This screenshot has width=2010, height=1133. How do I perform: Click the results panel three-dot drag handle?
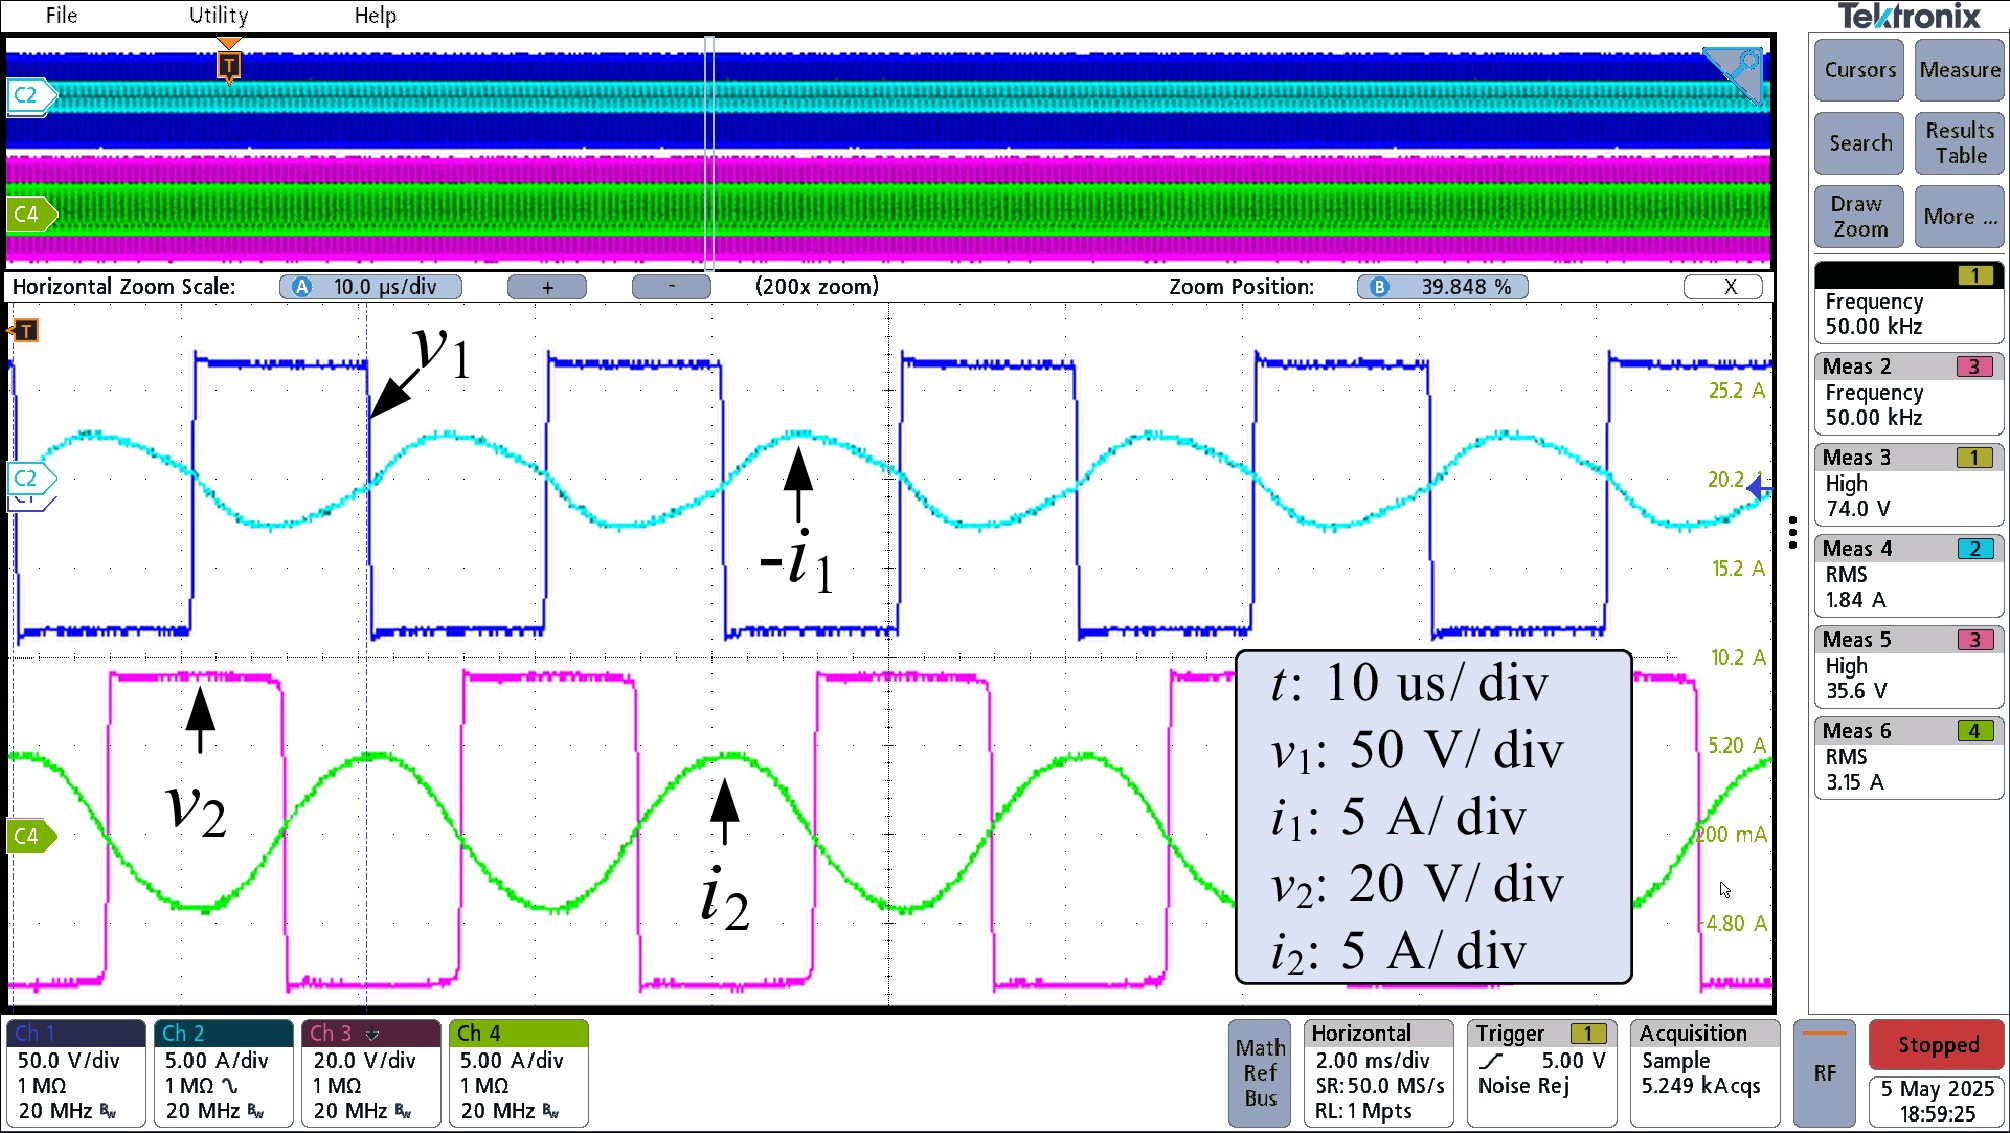point(1793,532)
